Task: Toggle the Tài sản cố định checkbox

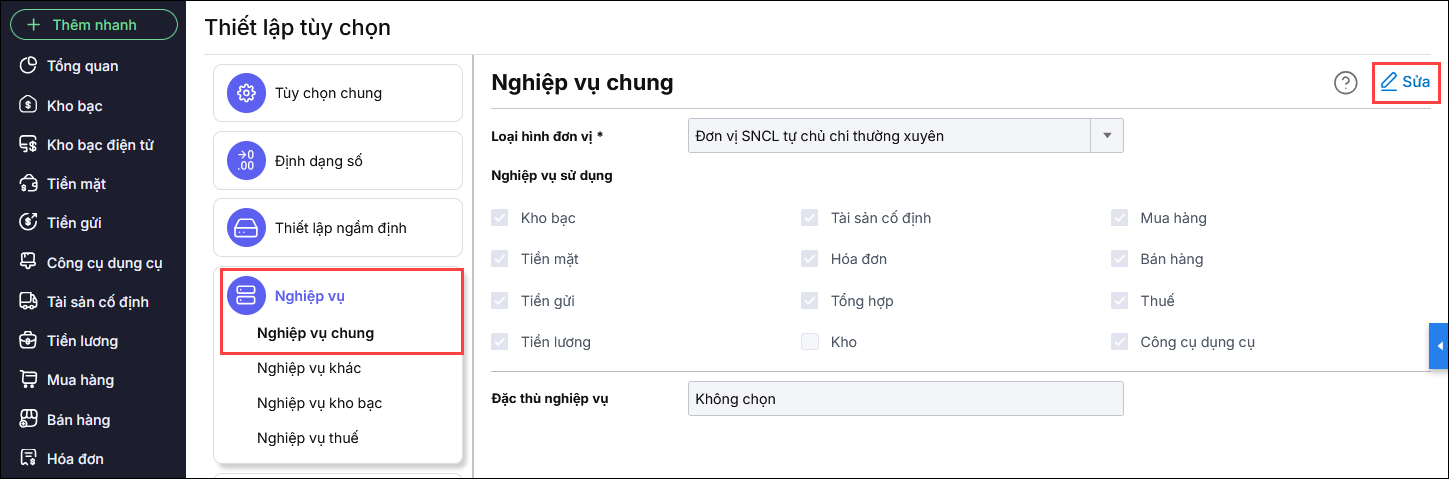Action: tap(810, 218)
